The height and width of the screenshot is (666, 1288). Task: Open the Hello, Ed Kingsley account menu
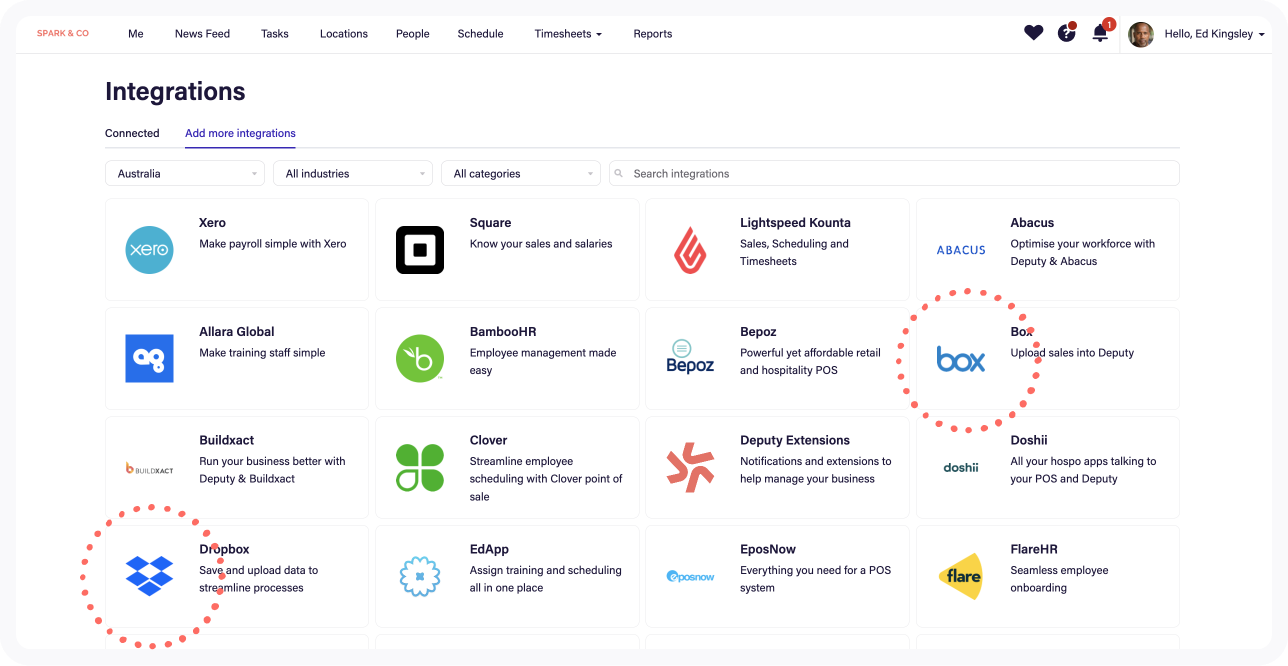(x=1213, y=33)
